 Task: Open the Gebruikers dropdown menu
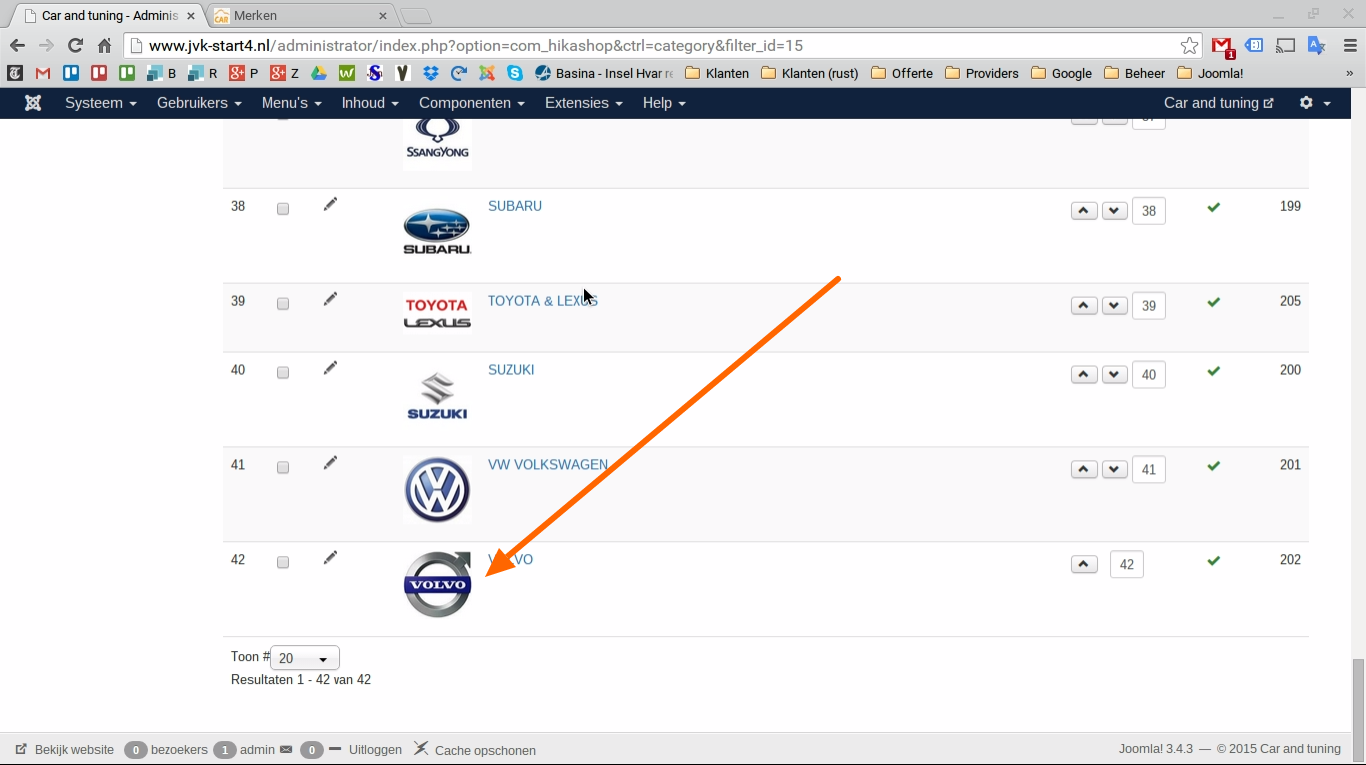[199, 103]
